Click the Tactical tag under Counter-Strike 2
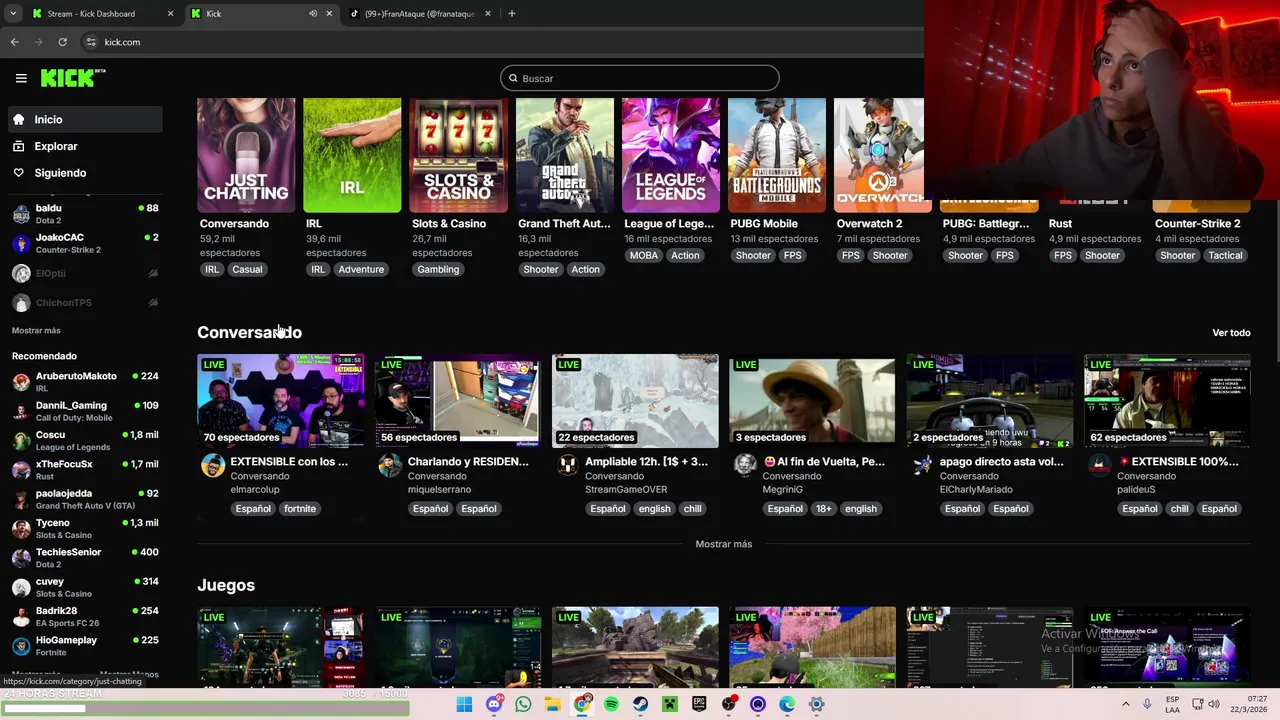 1225,255
